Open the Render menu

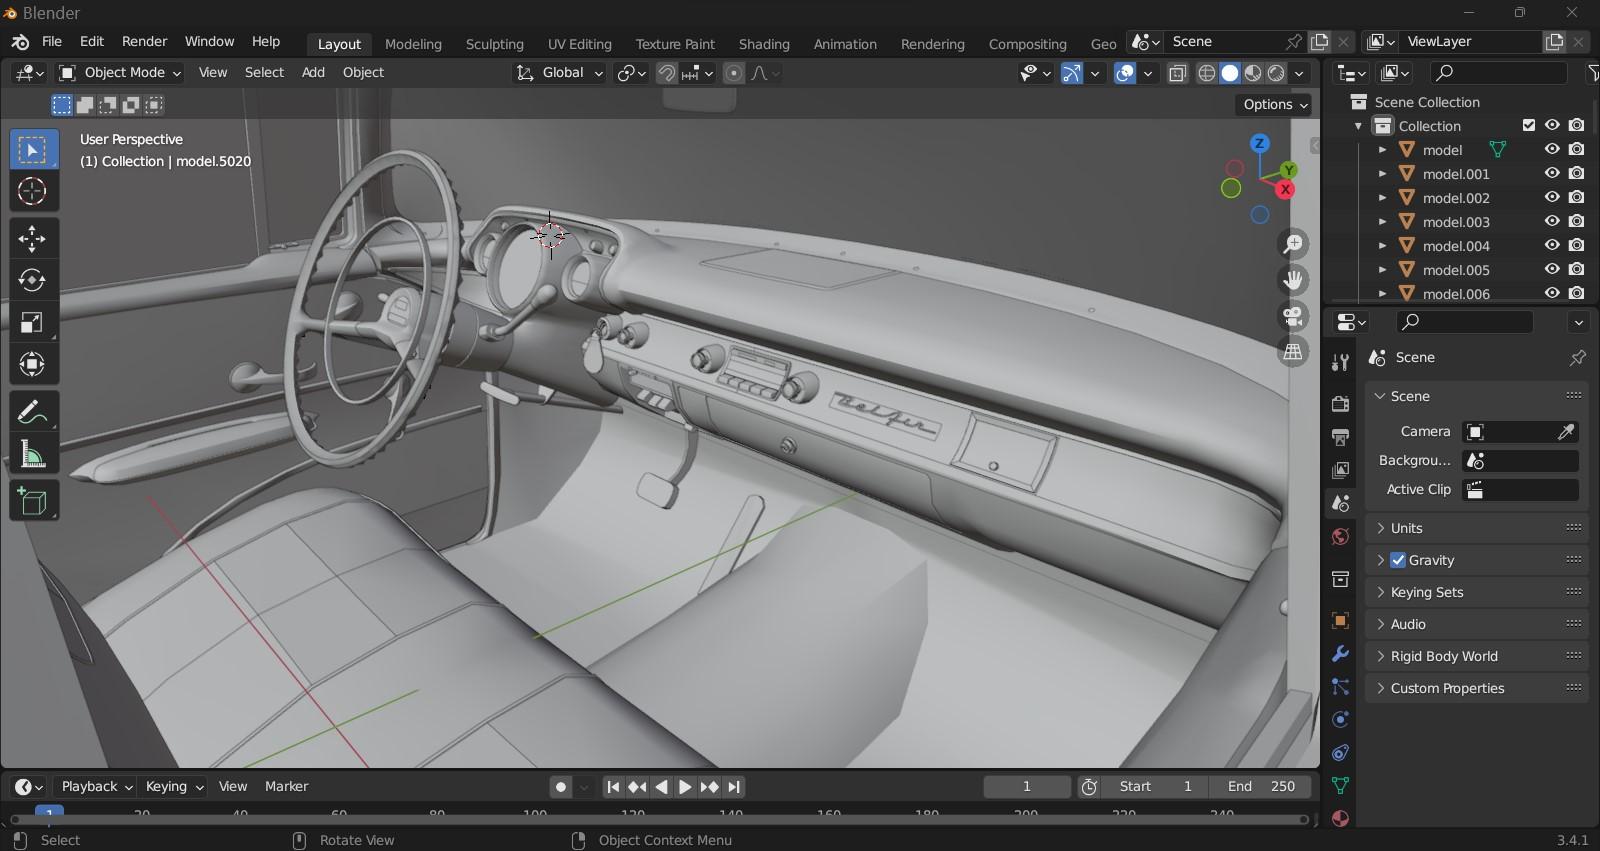coord(145,42)
